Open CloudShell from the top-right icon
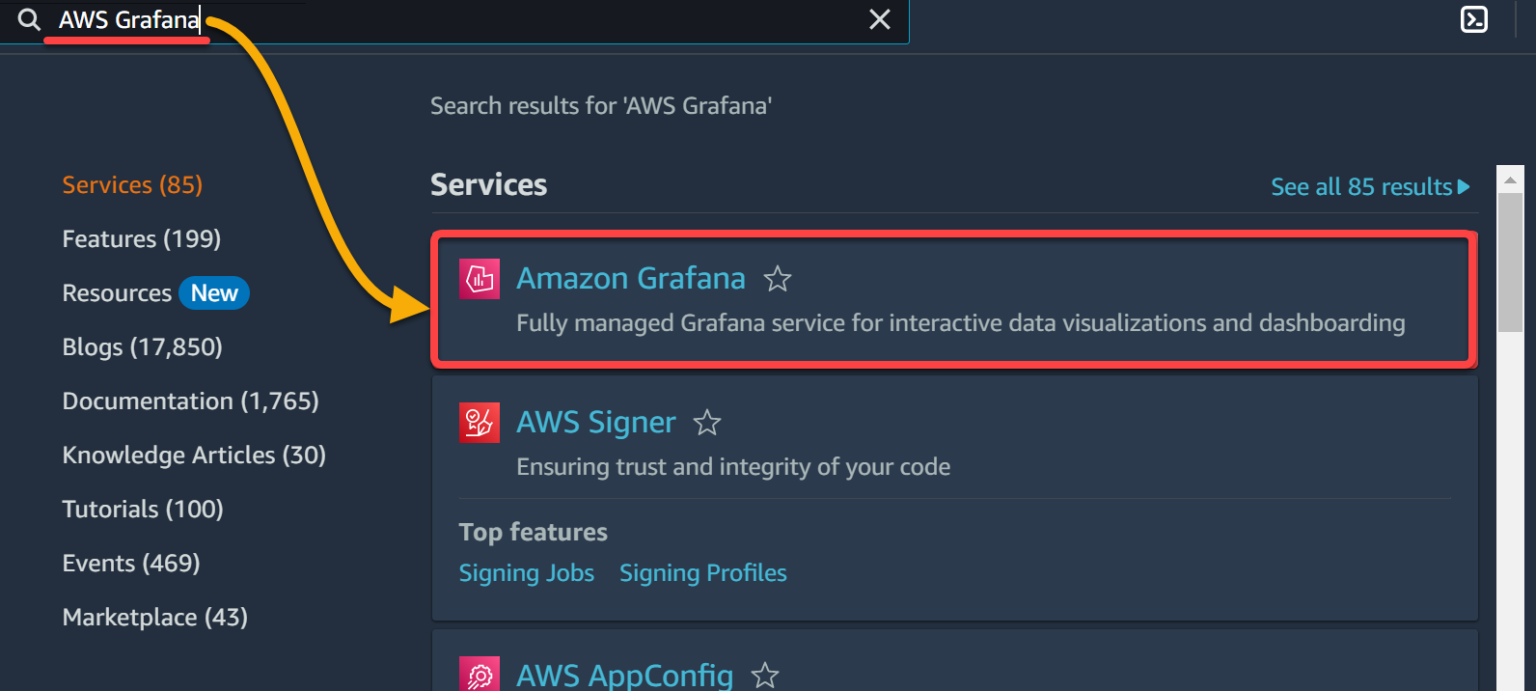 point(1473,19)
